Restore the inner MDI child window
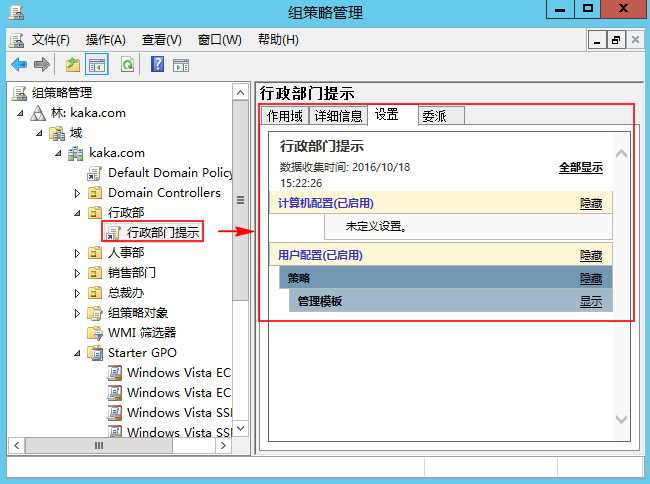 point(616,40)
